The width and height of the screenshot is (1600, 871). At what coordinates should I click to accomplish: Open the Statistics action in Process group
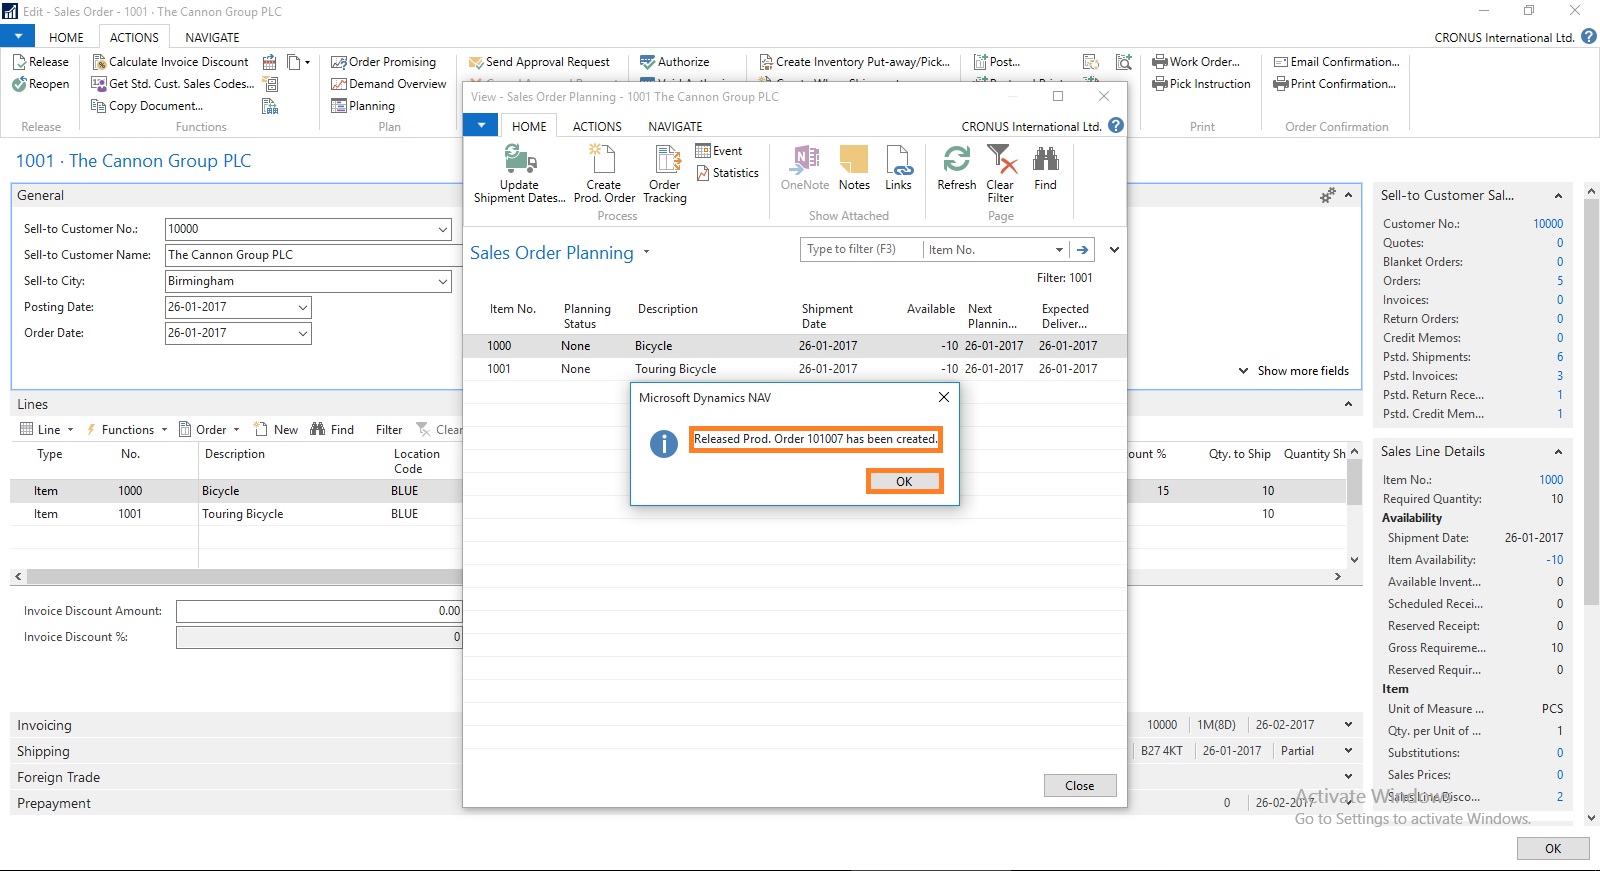tap(727, 173)
